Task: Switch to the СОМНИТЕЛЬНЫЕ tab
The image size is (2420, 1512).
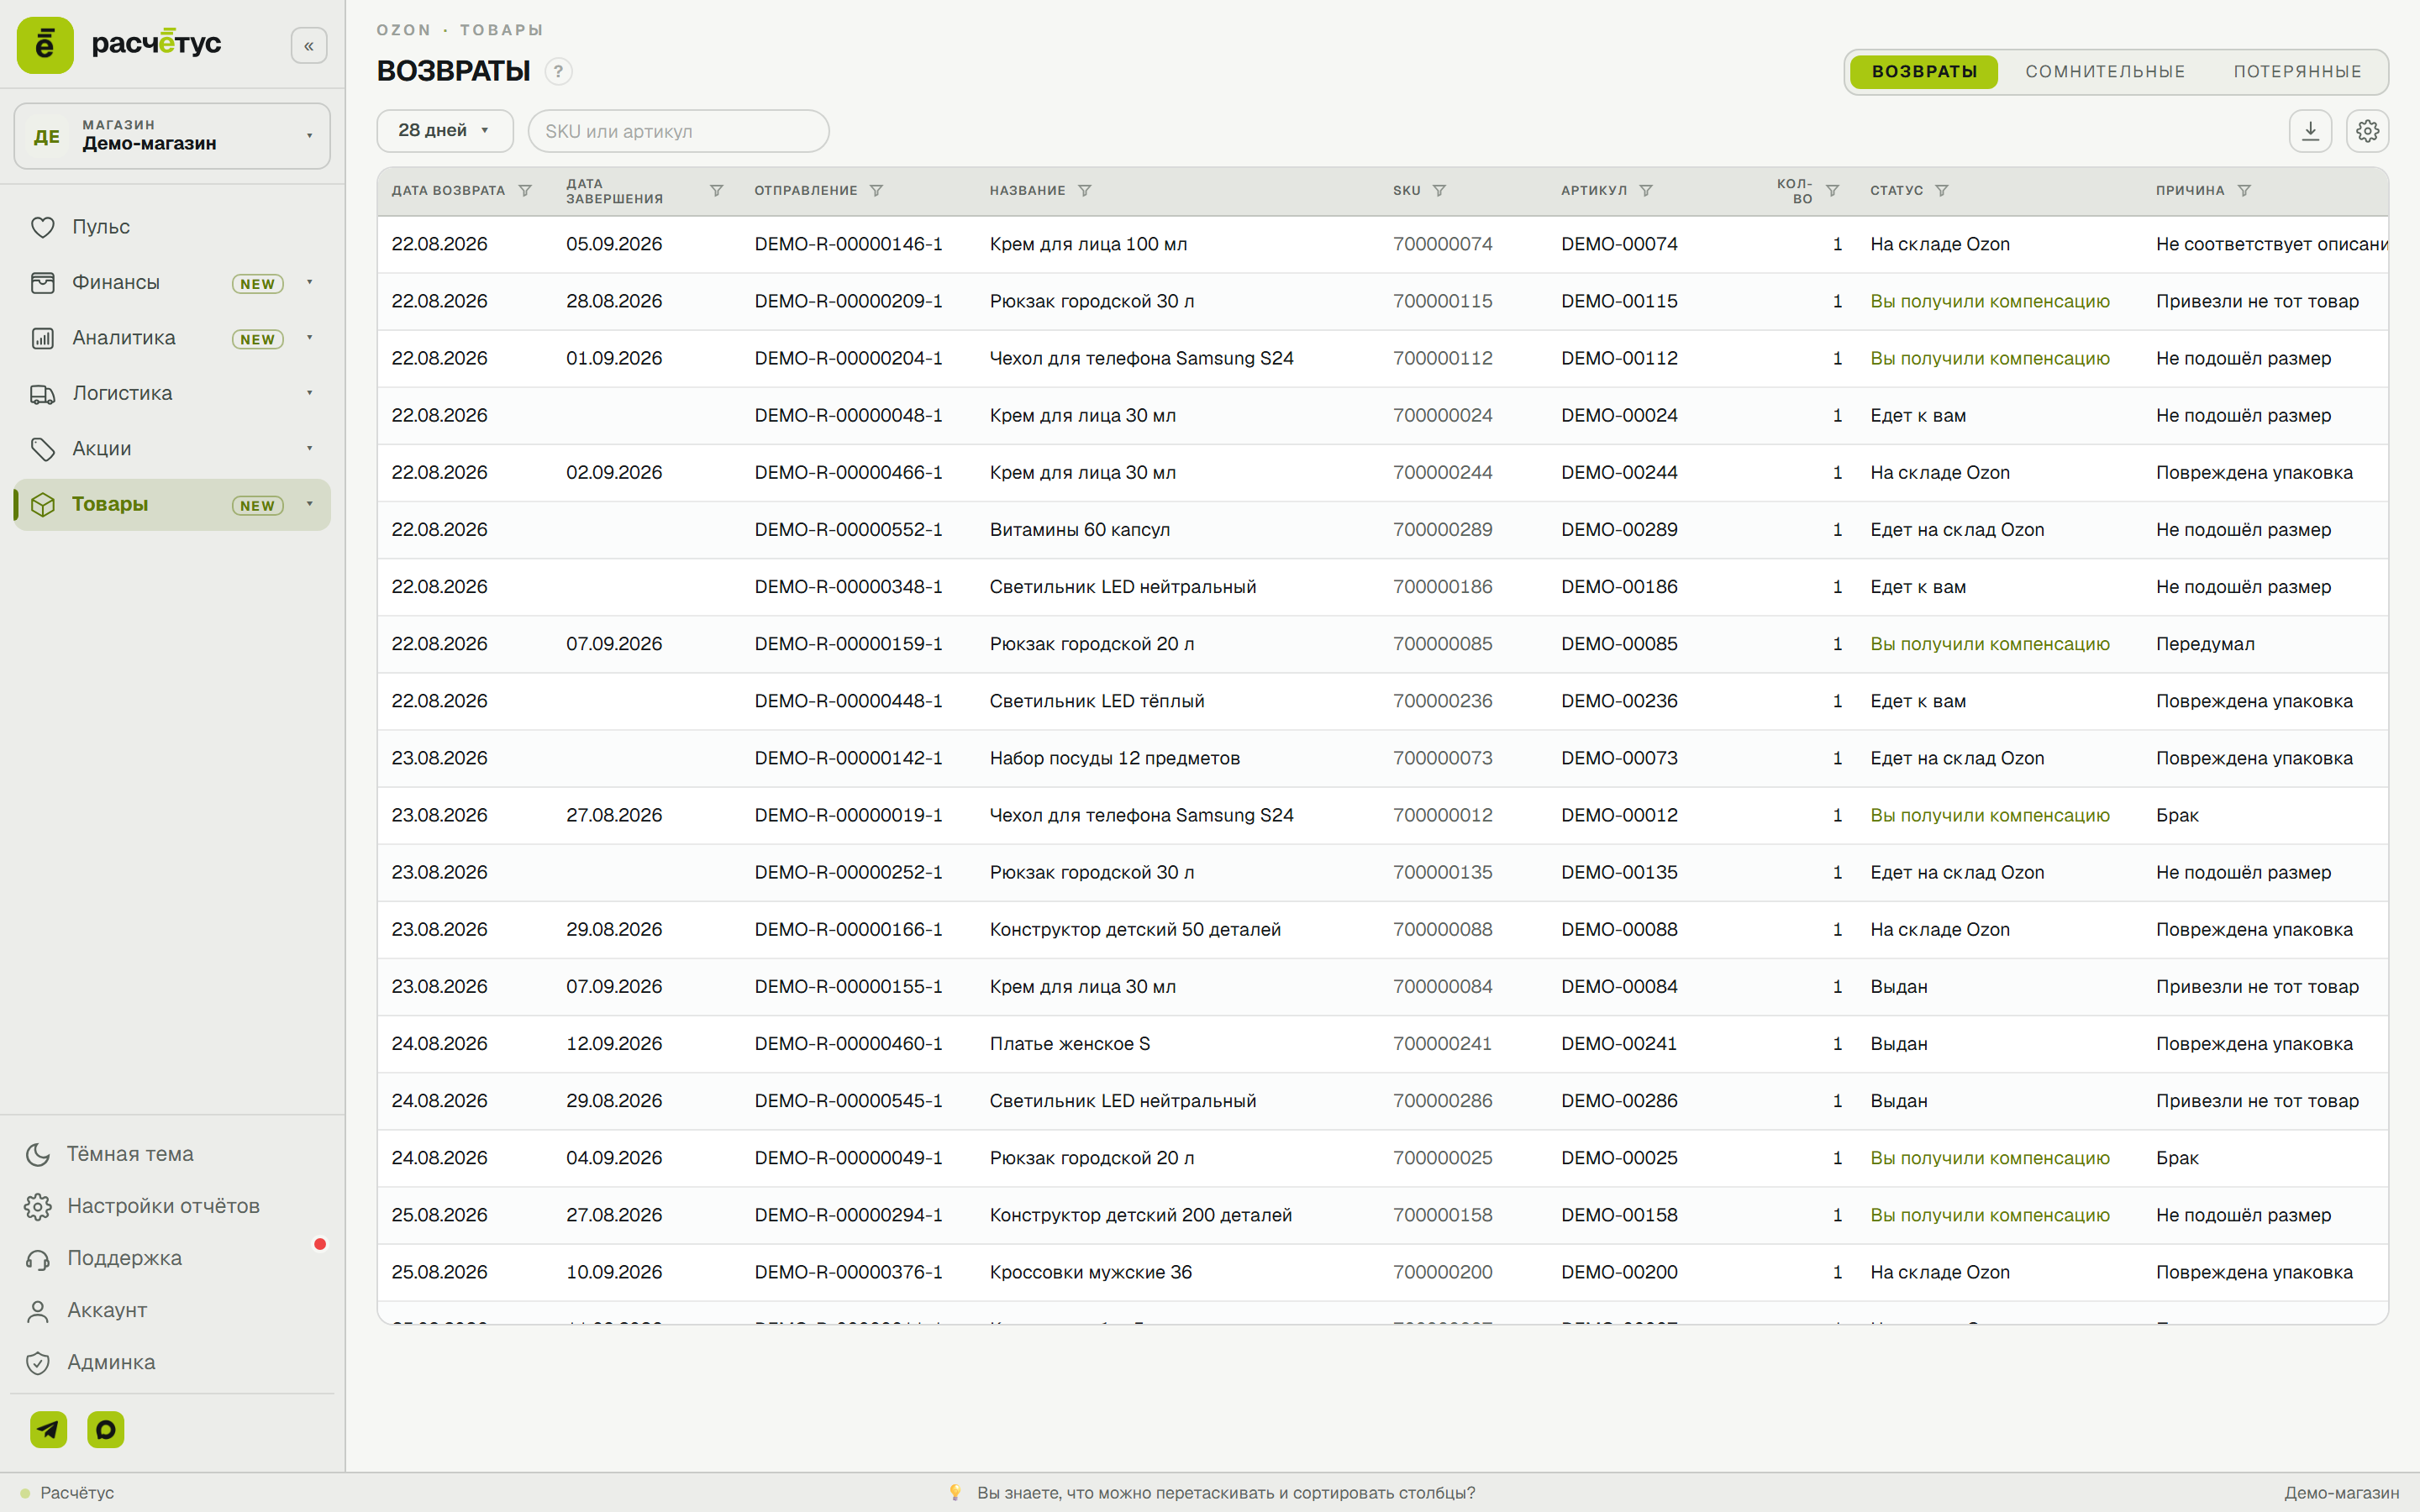Action: tap(2105, 72)
